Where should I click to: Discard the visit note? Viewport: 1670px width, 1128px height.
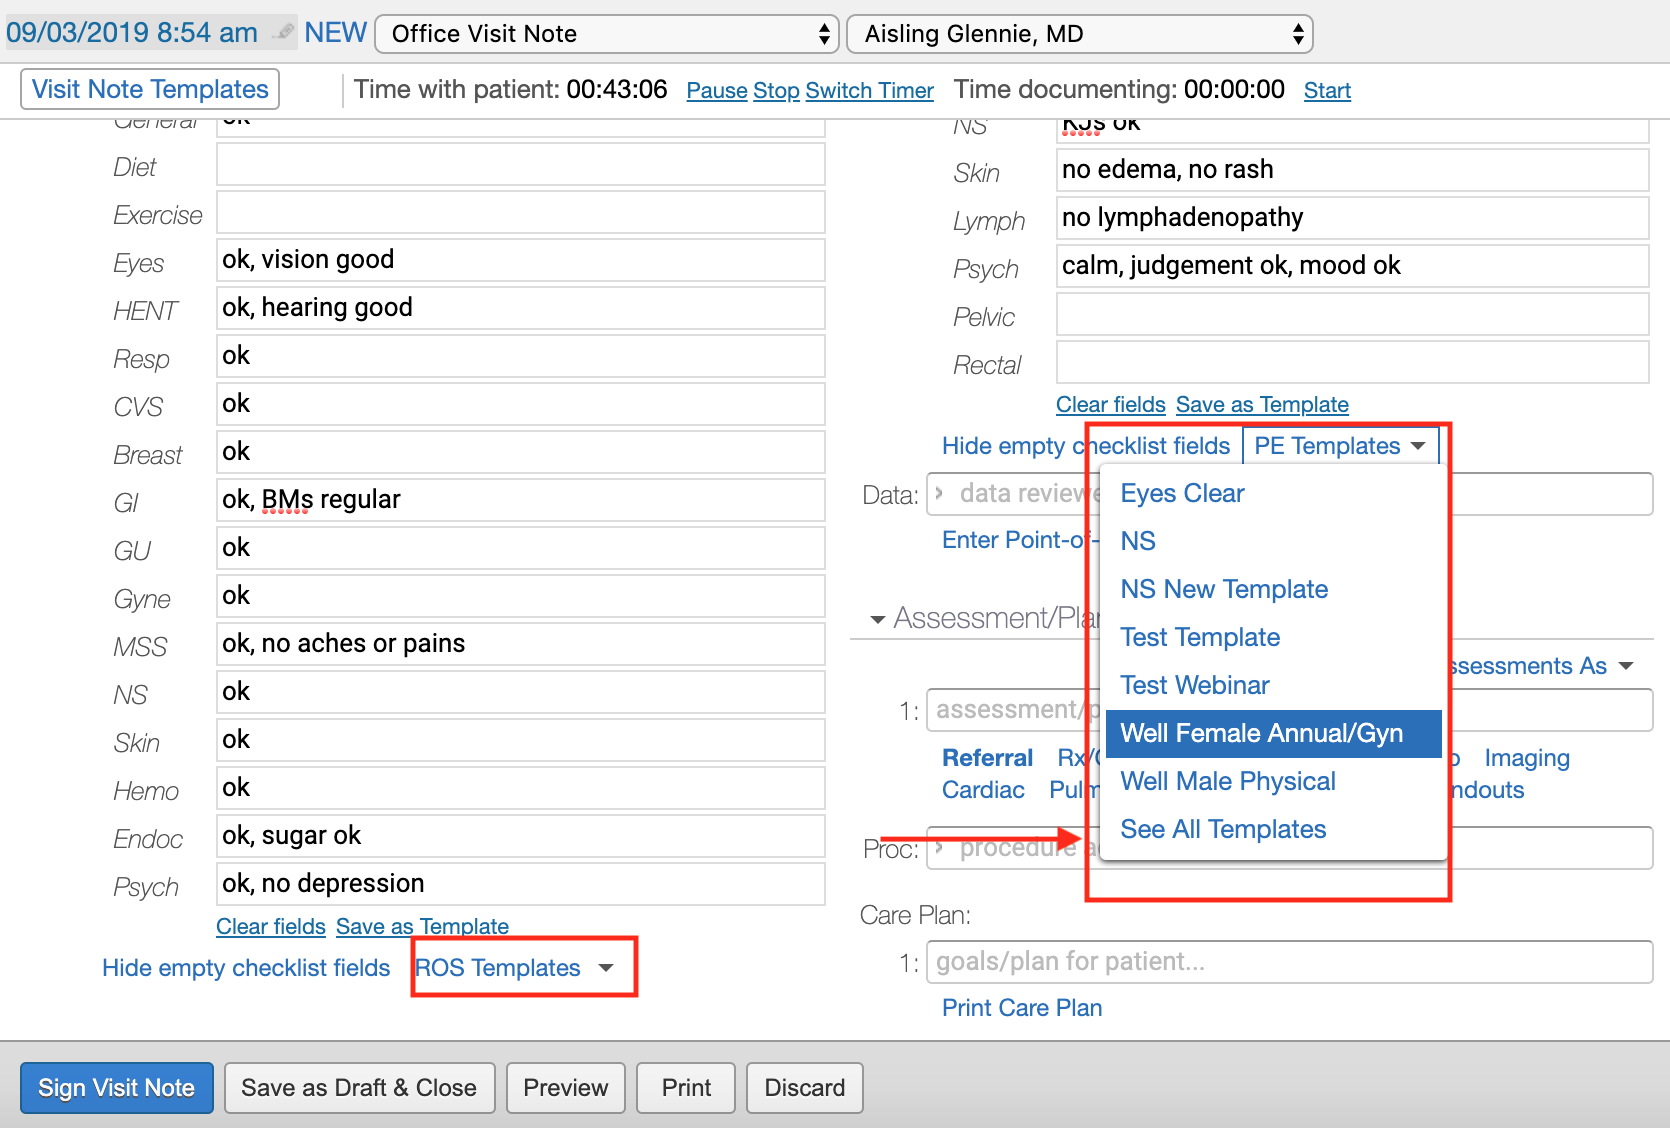[804, 1088]
